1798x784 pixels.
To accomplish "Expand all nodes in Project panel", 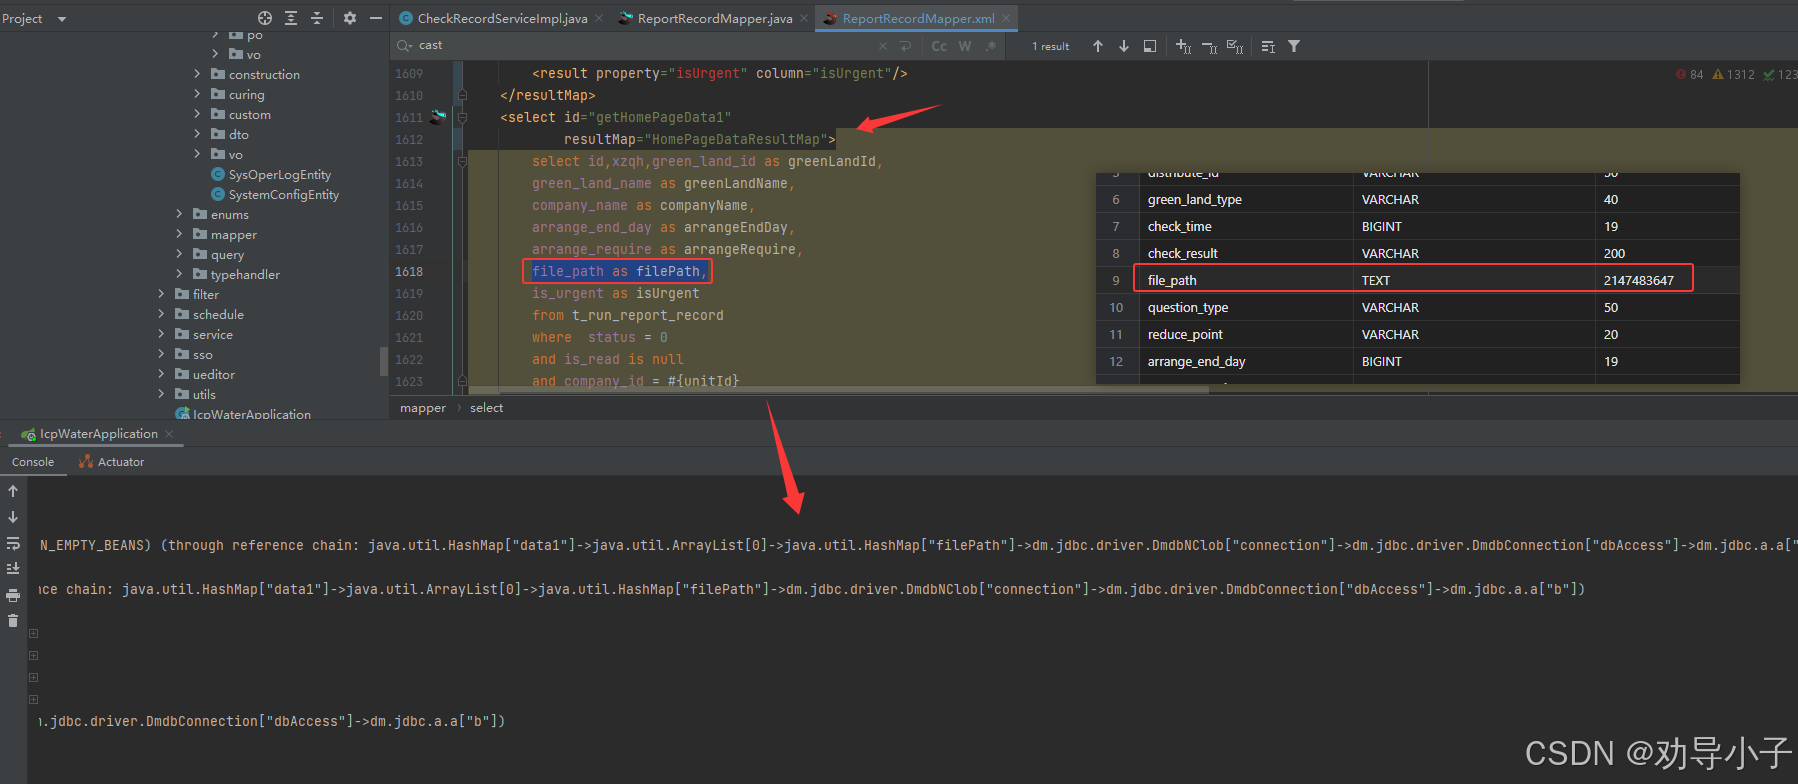I will [291, 18].
